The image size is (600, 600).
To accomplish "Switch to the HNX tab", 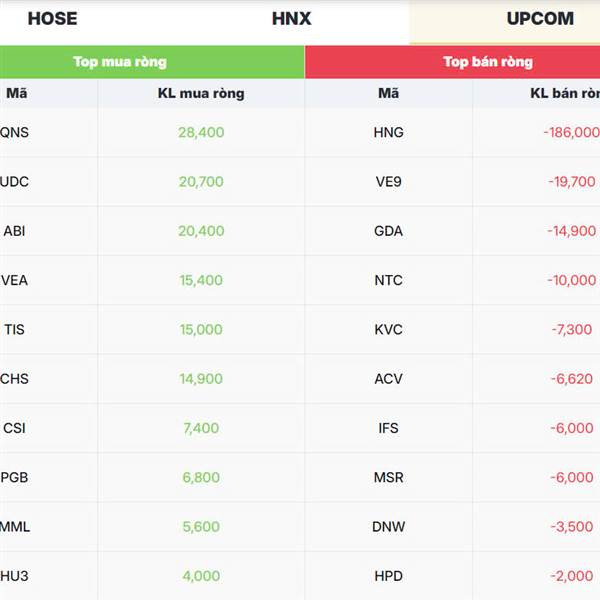I will [x=291, y=19].
